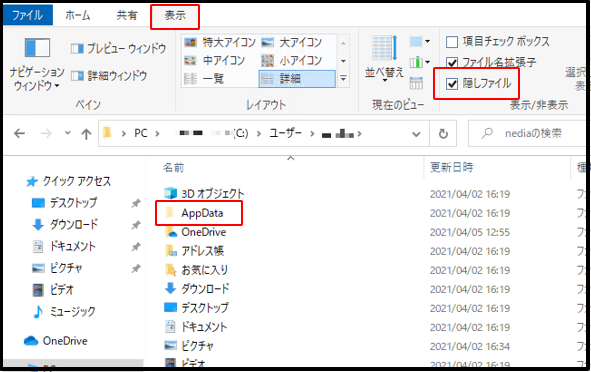Click PC in the address path
This screenshot has width=591, height=372.
[x=141, y=133]
